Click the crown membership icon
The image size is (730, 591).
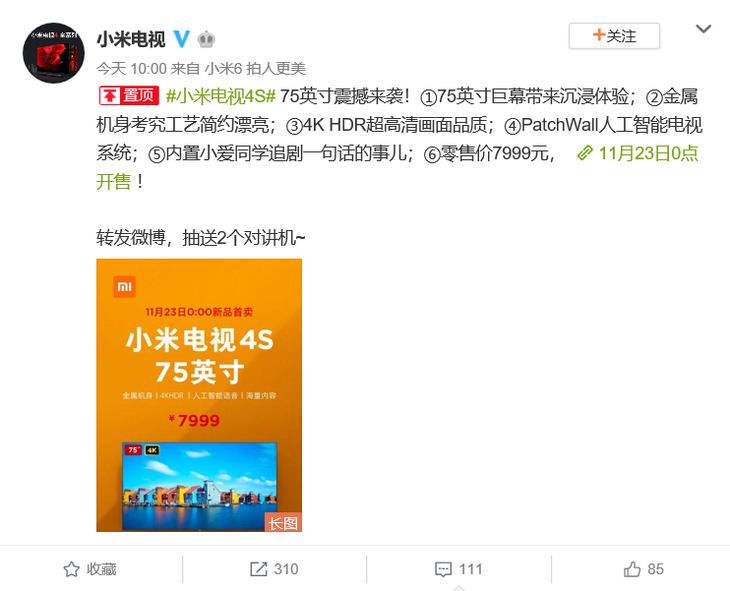click(x=206, y=39)
